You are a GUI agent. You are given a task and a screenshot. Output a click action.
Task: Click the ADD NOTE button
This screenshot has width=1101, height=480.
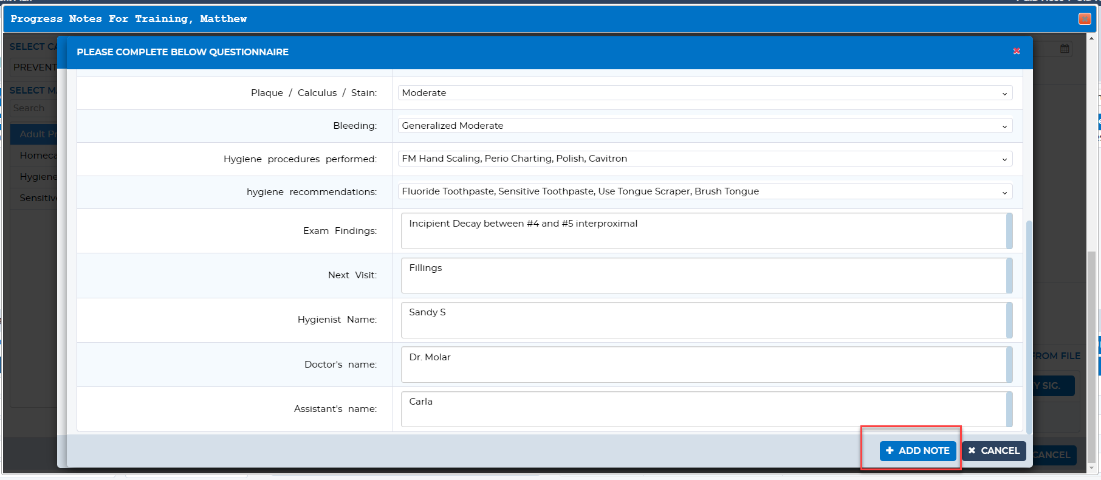[918, 451]
